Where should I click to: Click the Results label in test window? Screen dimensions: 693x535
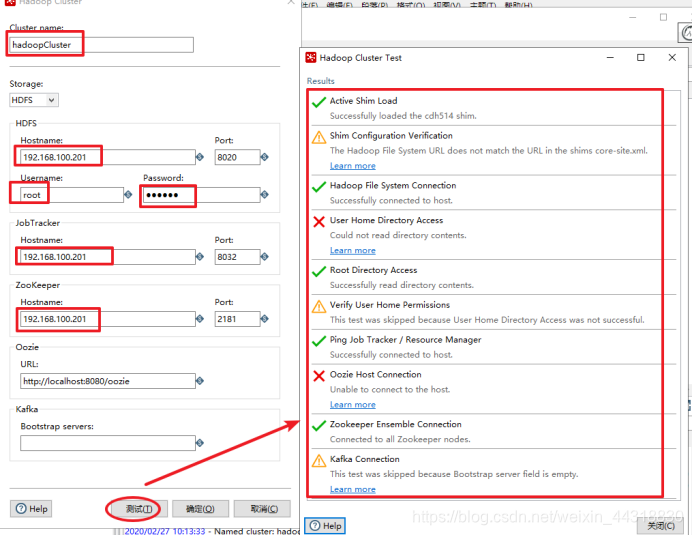point(320,81)
